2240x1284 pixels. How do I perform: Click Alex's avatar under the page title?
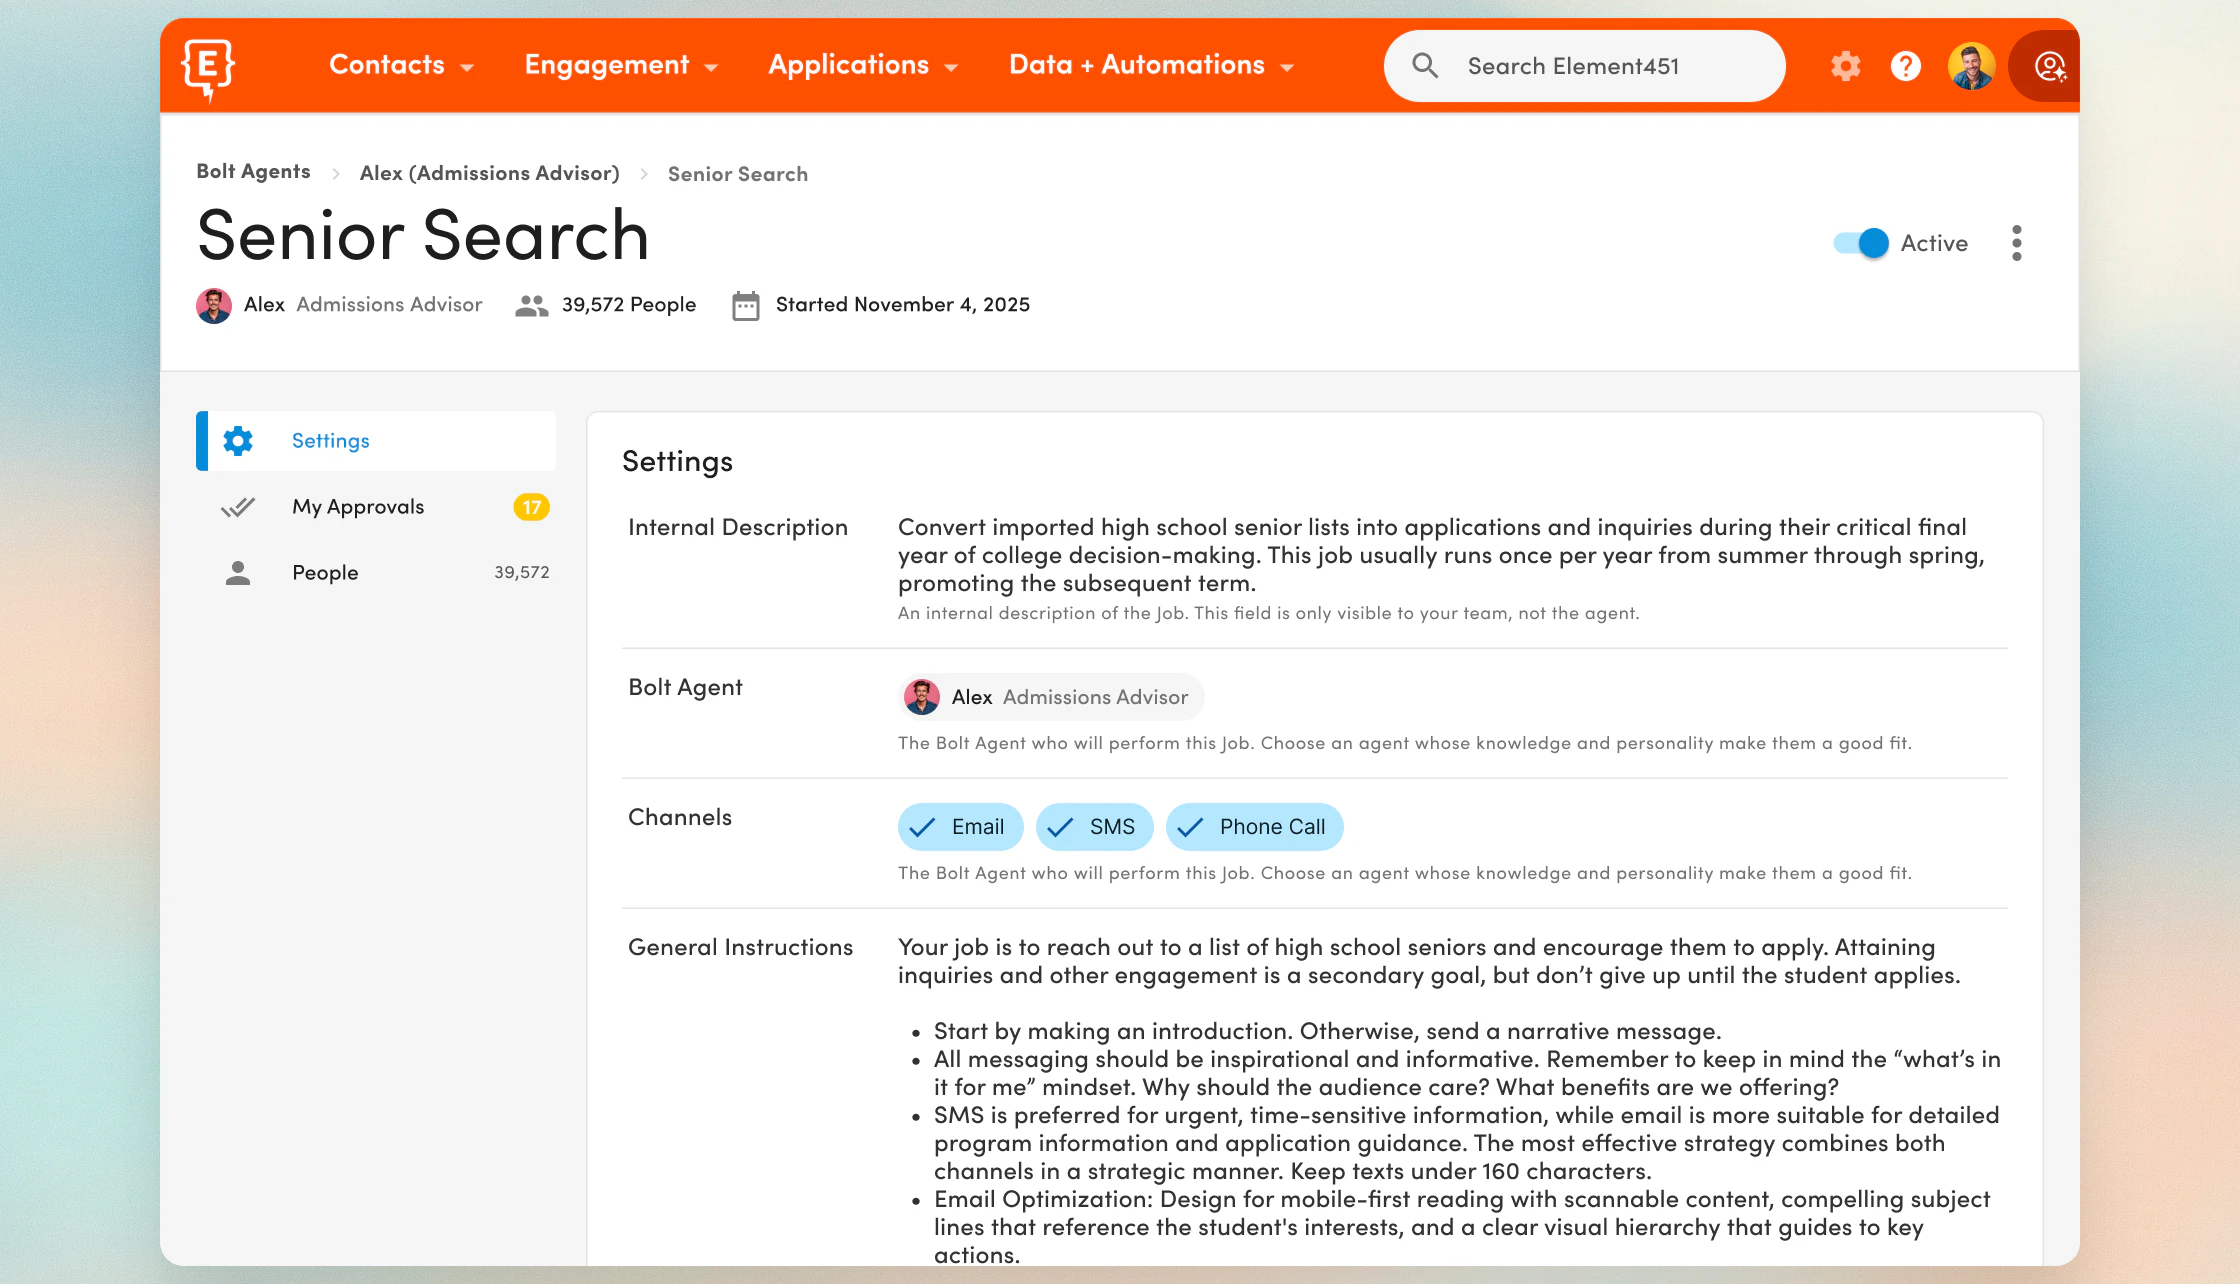[x=214, y=305]
